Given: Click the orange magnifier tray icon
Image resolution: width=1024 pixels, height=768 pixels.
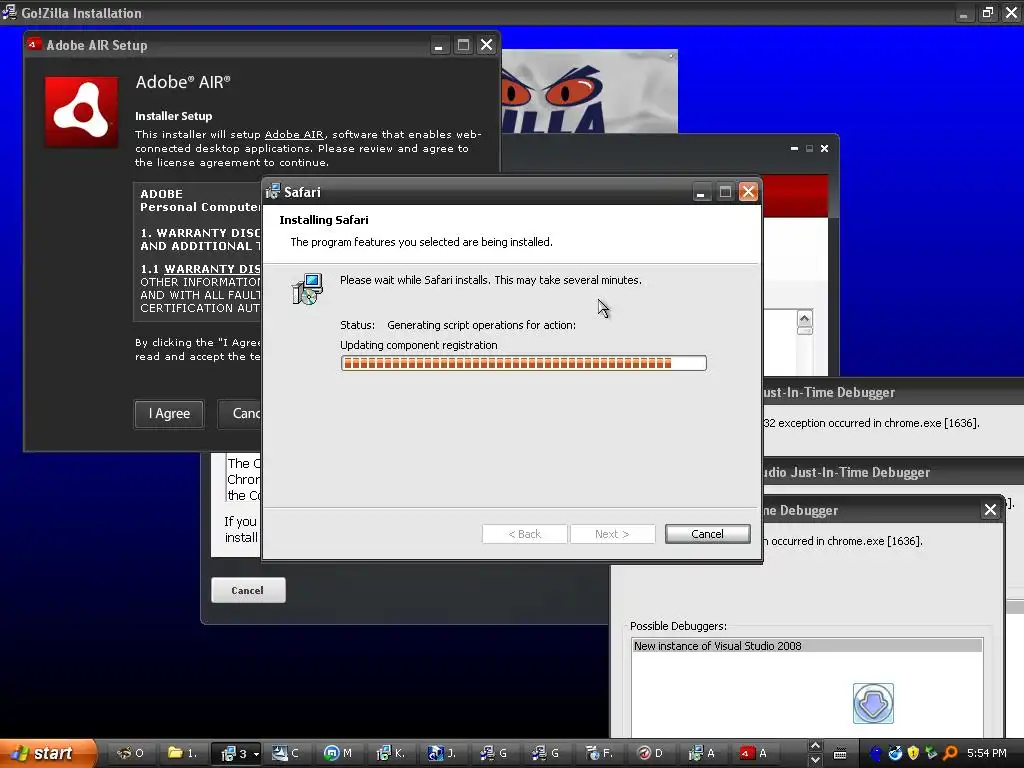Looking at the screenshot, I should (950, 753).
